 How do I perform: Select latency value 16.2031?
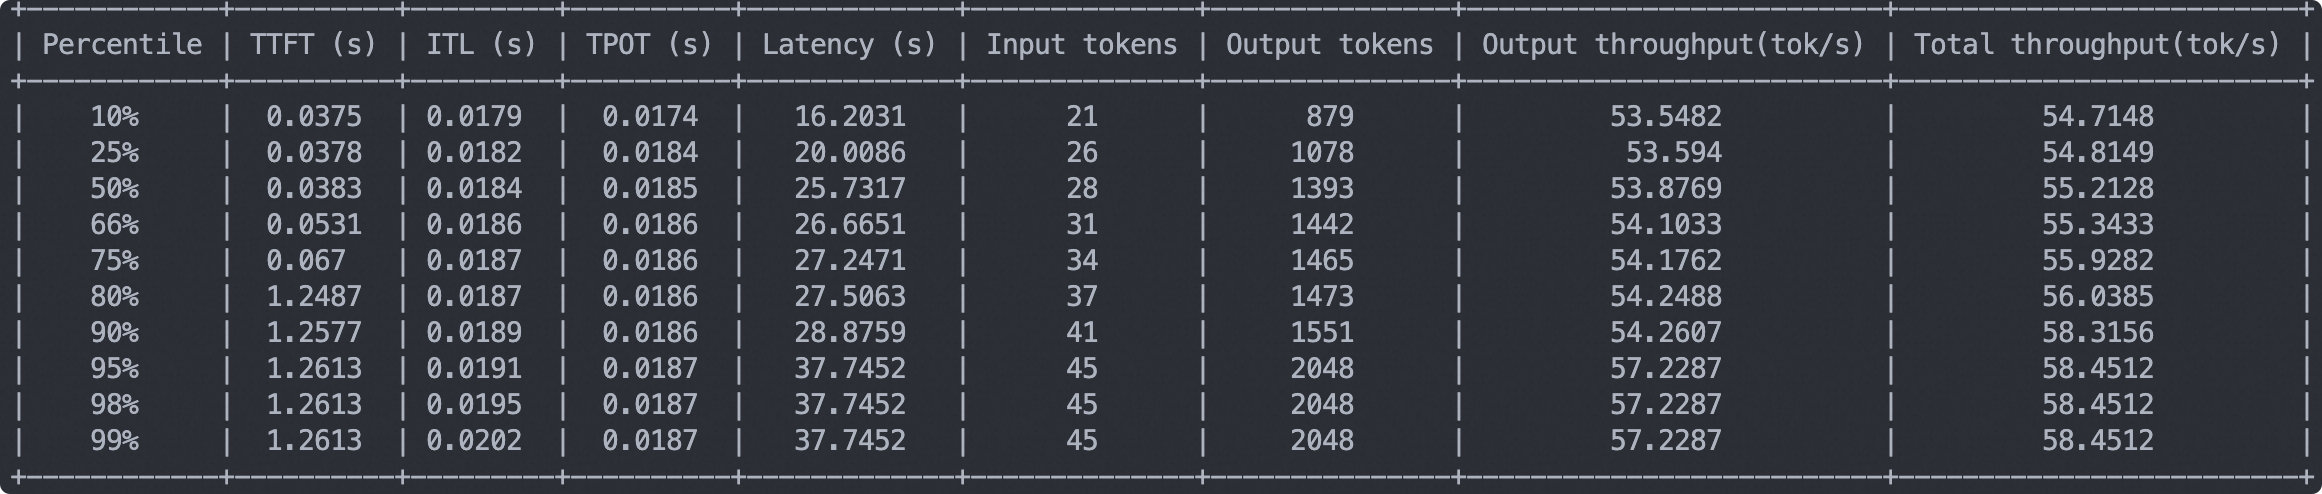coord(850,117)
